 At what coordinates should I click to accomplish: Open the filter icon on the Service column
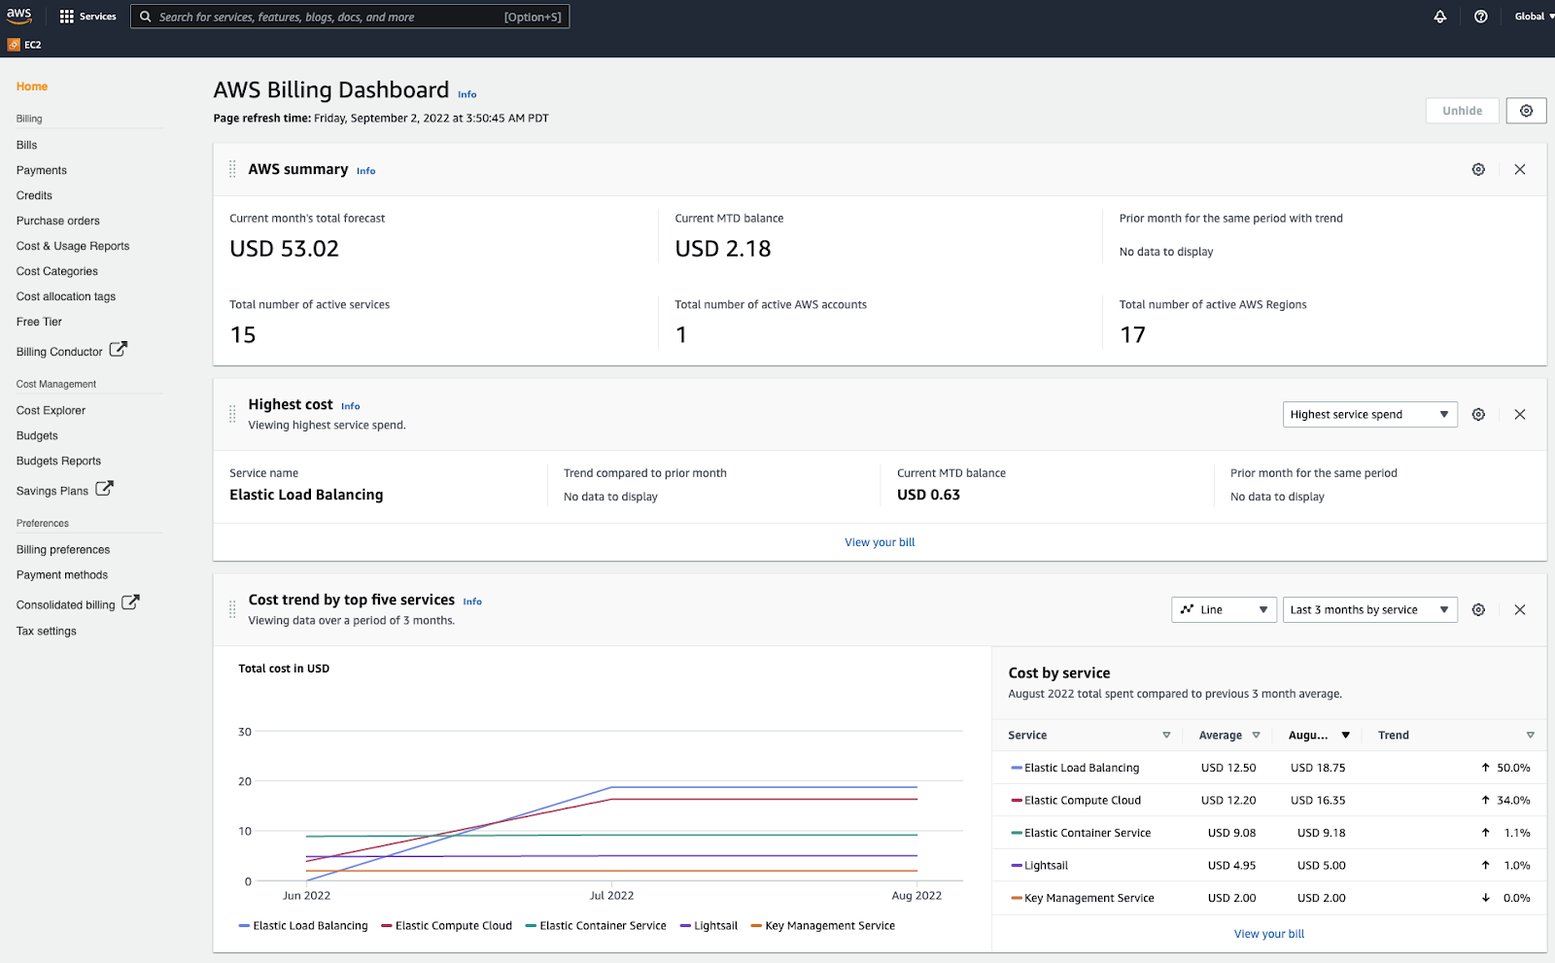pos(1166,735)
